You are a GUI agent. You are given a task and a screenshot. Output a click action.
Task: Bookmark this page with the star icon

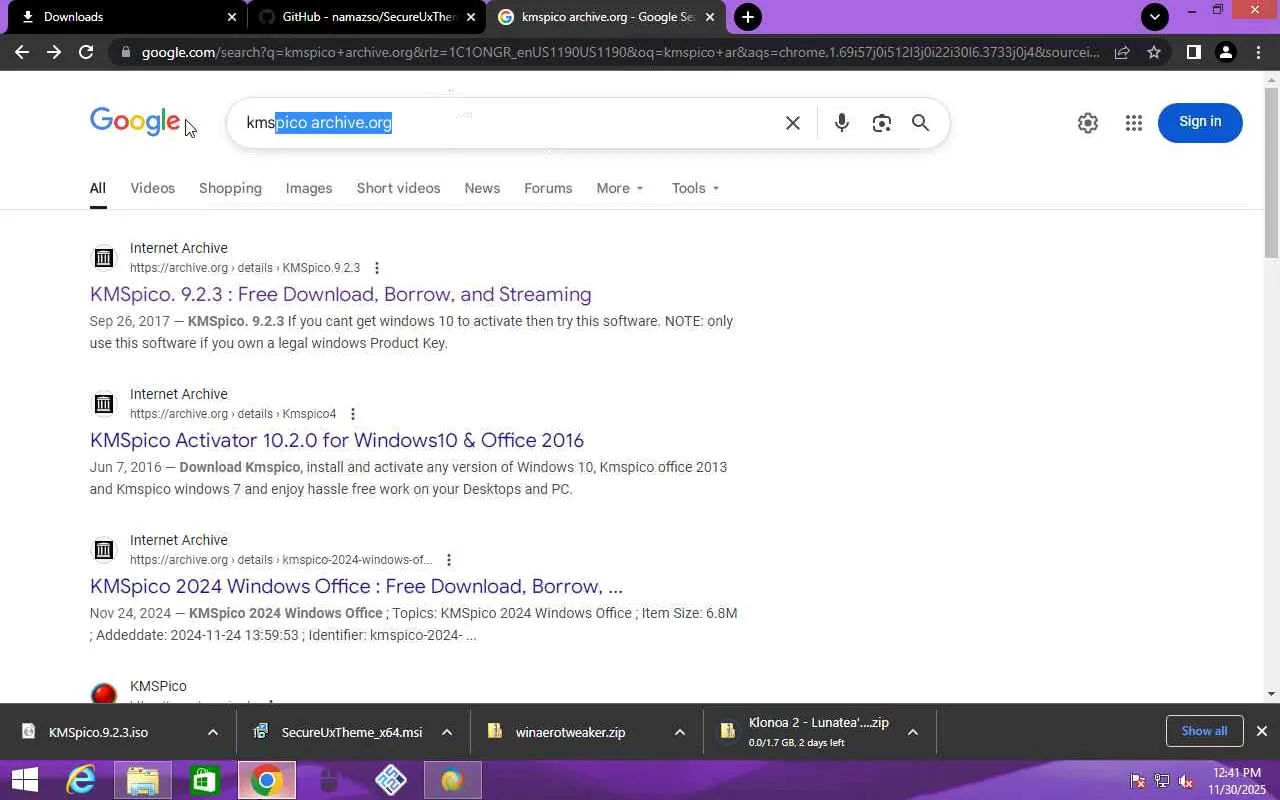(1154, 52)
